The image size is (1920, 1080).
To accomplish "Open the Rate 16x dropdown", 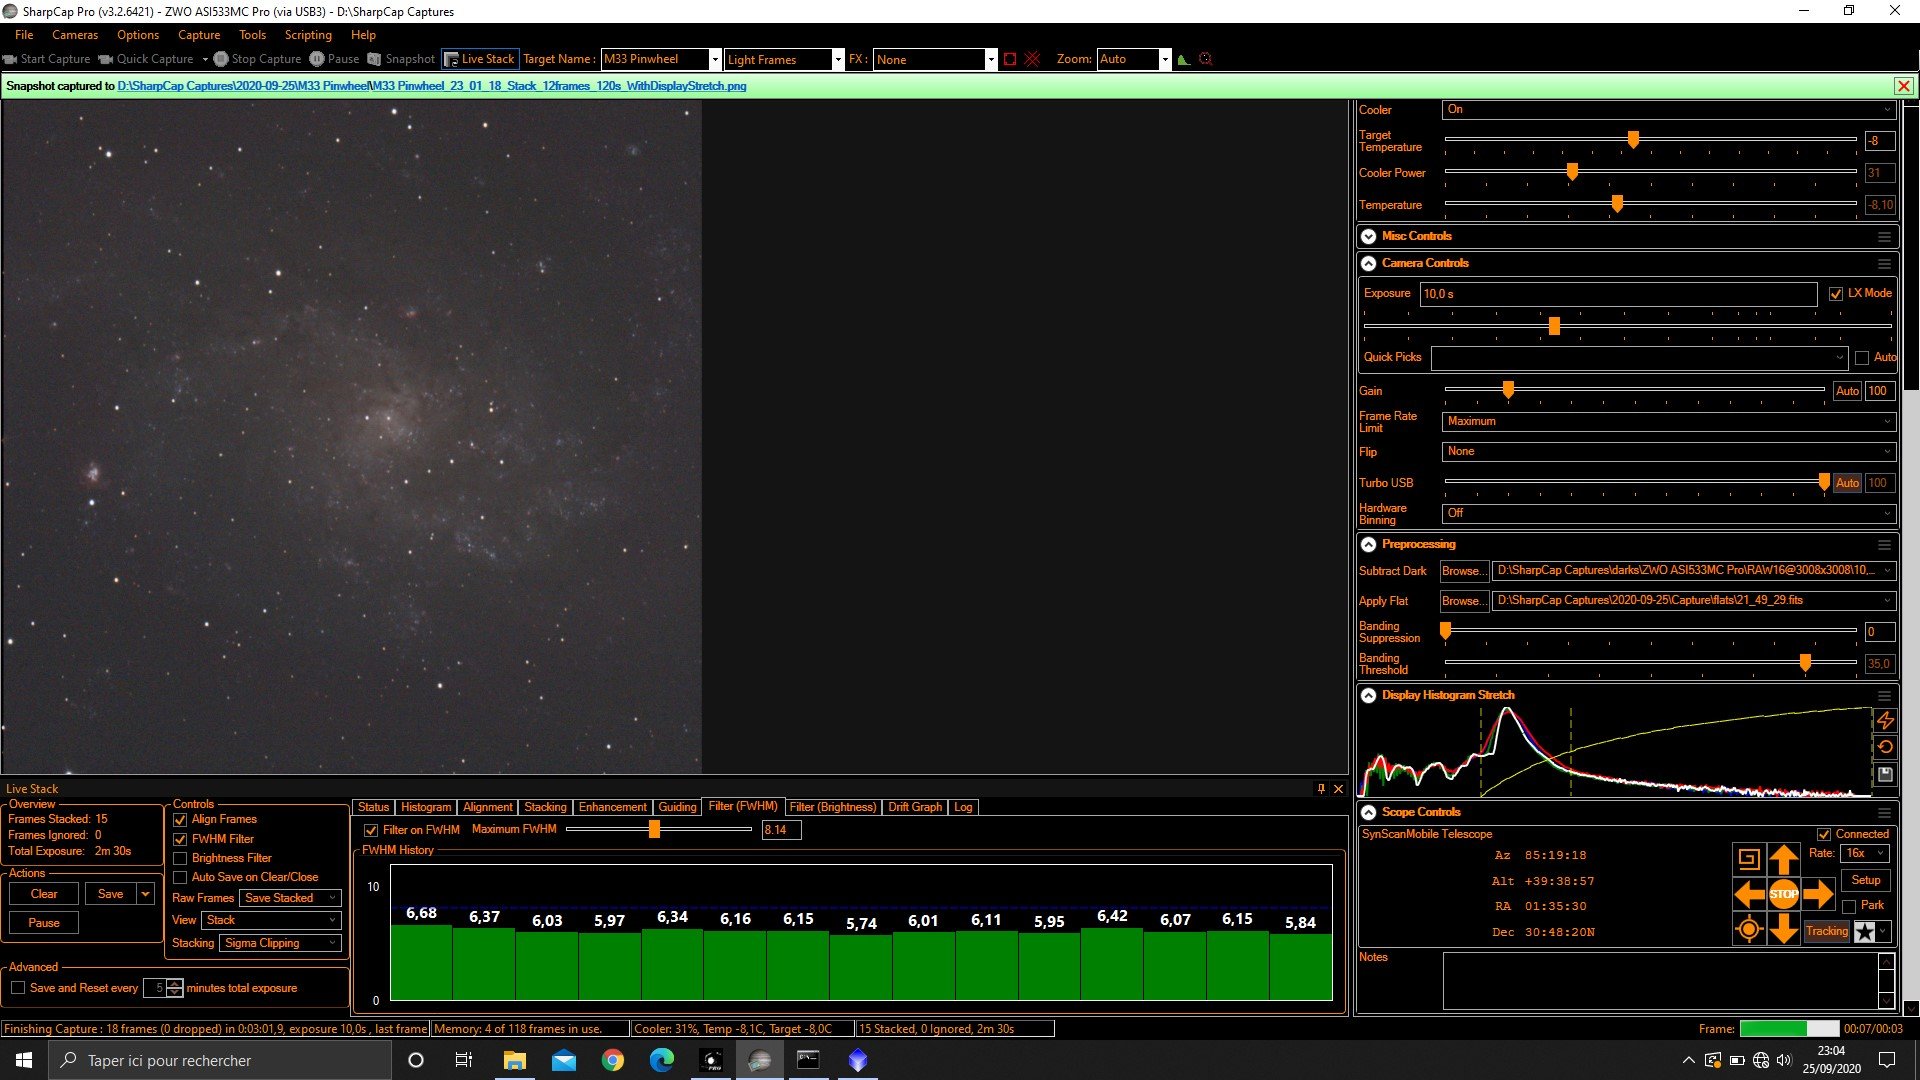I will click(x=1864, y=854).
